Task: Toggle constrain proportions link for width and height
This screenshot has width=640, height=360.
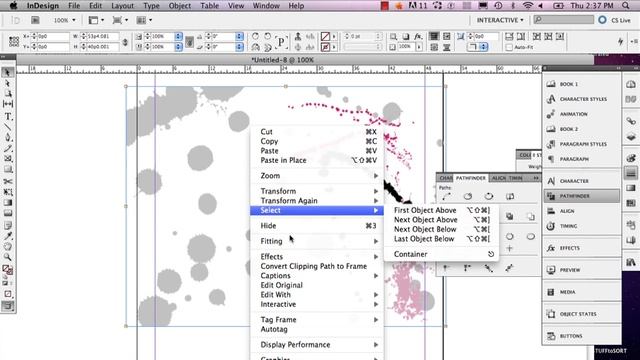Action: [x=125, y=42]
